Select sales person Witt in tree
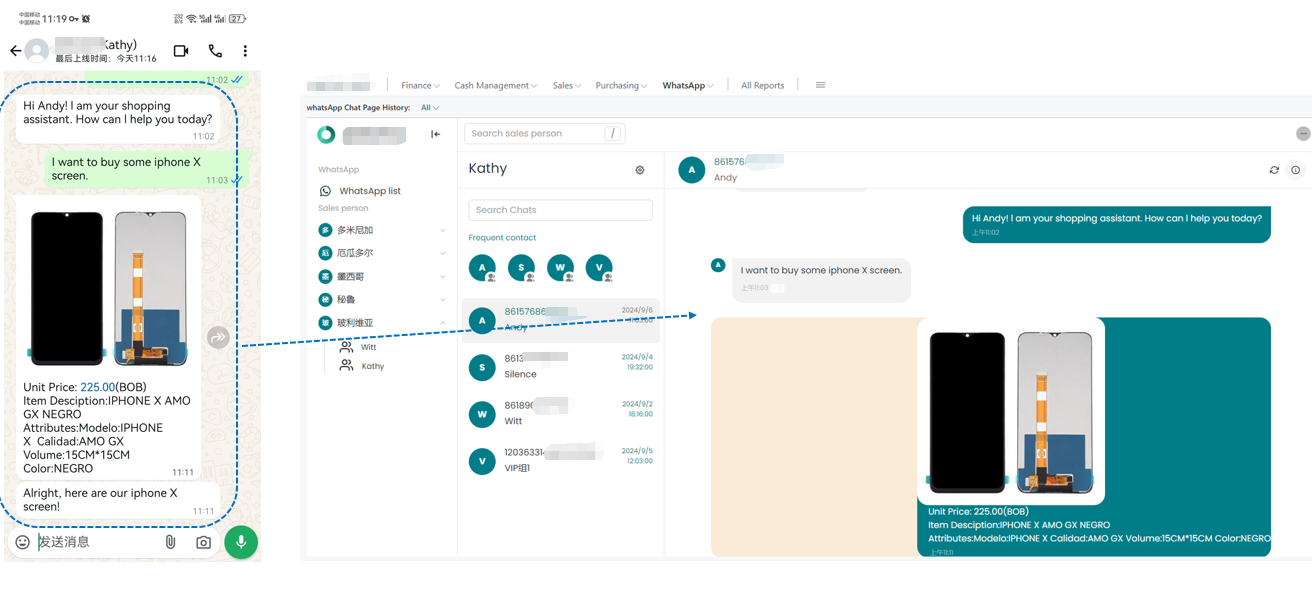This screenshot has width=1313, height=604. [x=368, y=347]
